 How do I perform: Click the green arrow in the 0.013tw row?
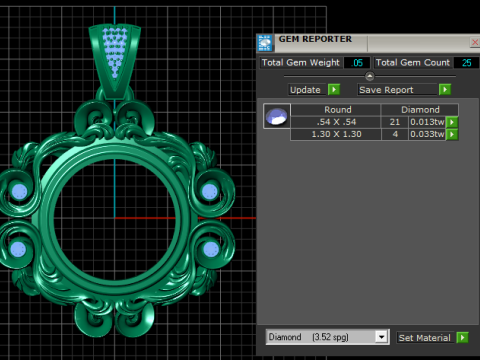click(x=452, y=122)
